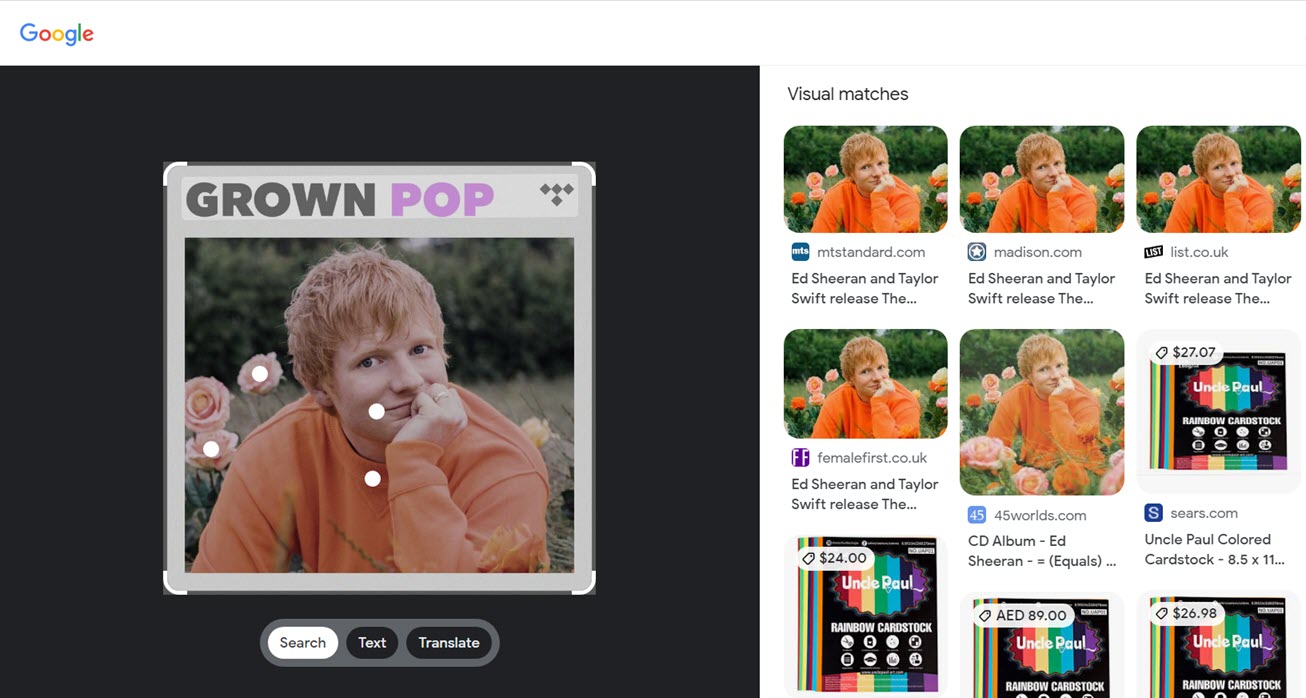Viewport: 1306px width, 698px height.
Task: Select the white dot on the orange sweater
Action: 372,479
